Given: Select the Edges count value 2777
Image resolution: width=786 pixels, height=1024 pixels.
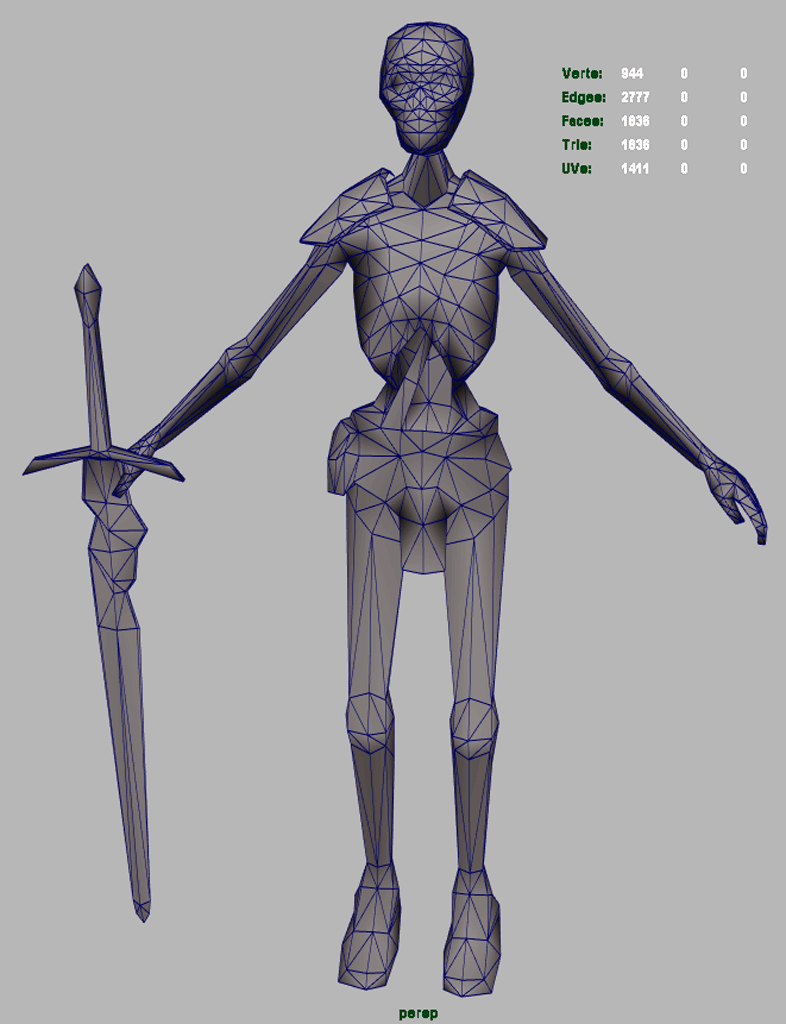Looking at the screenshot, I should [x=634, y=98].
